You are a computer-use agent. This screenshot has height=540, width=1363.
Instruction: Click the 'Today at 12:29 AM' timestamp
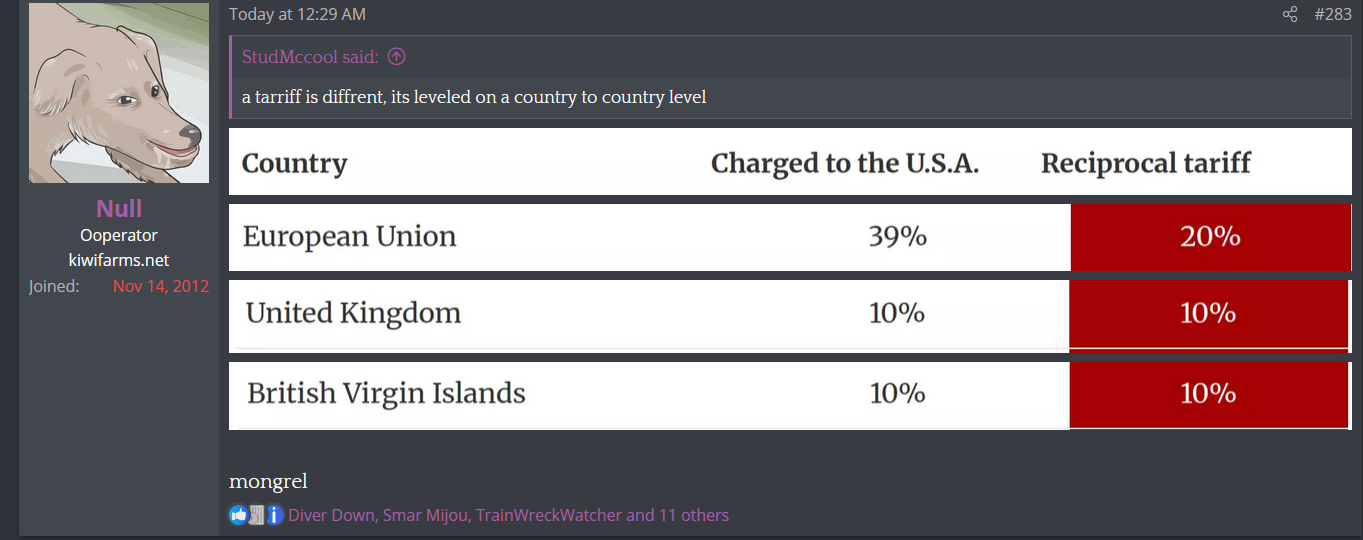(297, 15)
